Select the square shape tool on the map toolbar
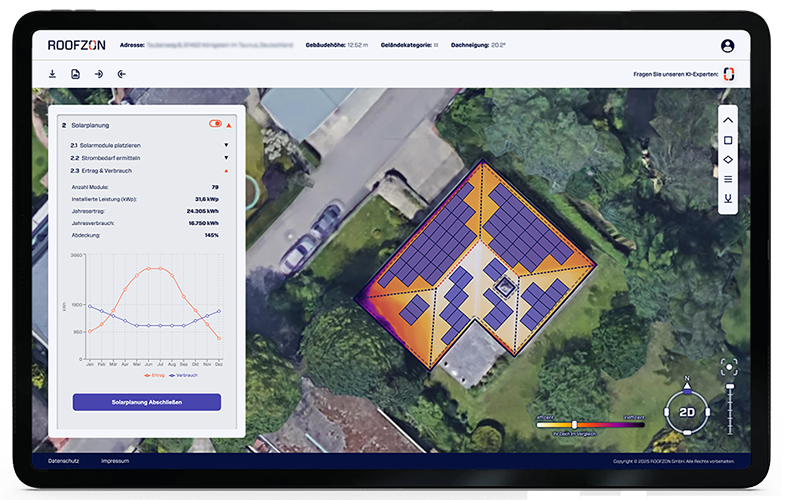The image size is (786, 500). (x=728, y=140)
